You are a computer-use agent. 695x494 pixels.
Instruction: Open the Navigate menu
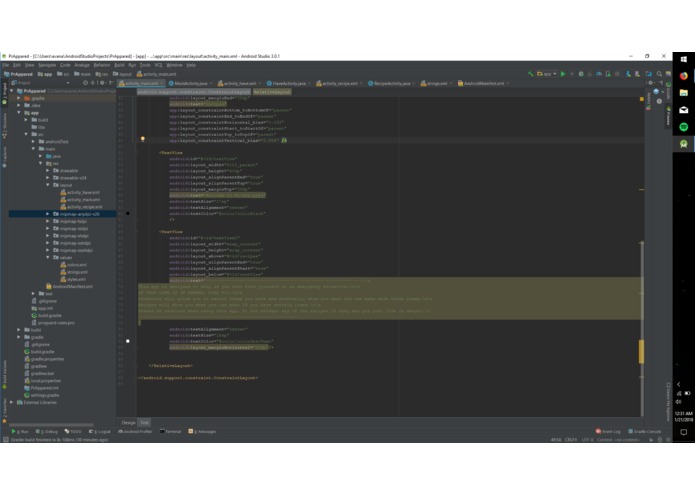click(x=47, y=65)
